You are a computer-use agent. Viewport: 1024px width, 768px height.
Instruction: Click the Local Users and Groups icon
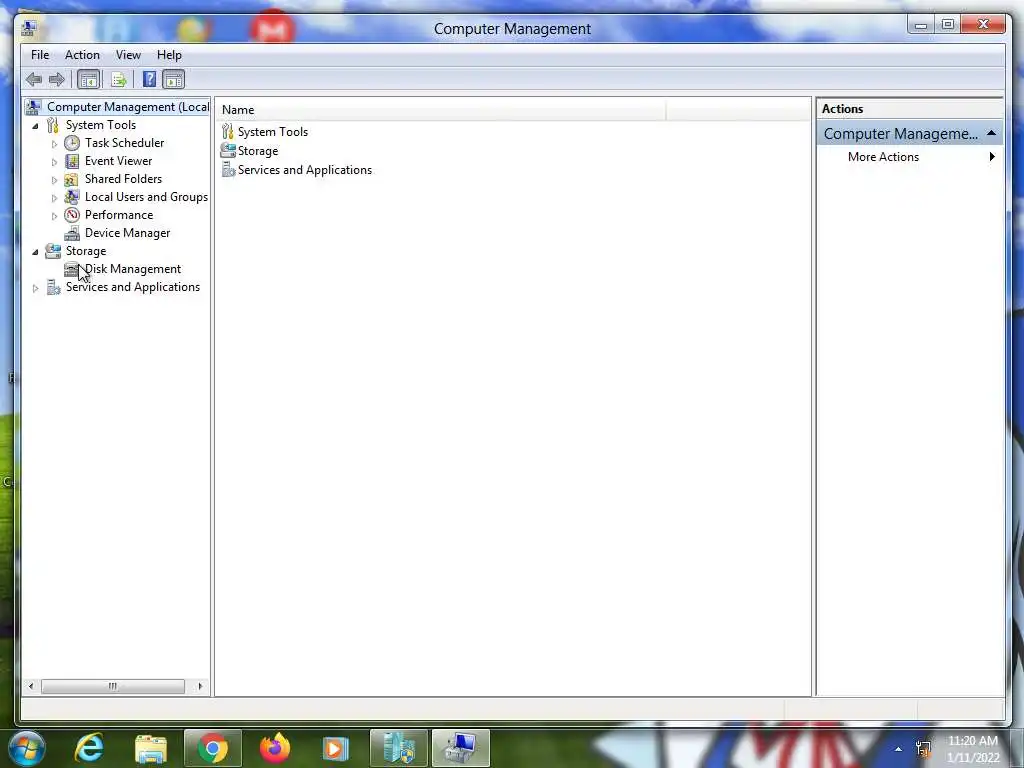[x=72, y=197]
